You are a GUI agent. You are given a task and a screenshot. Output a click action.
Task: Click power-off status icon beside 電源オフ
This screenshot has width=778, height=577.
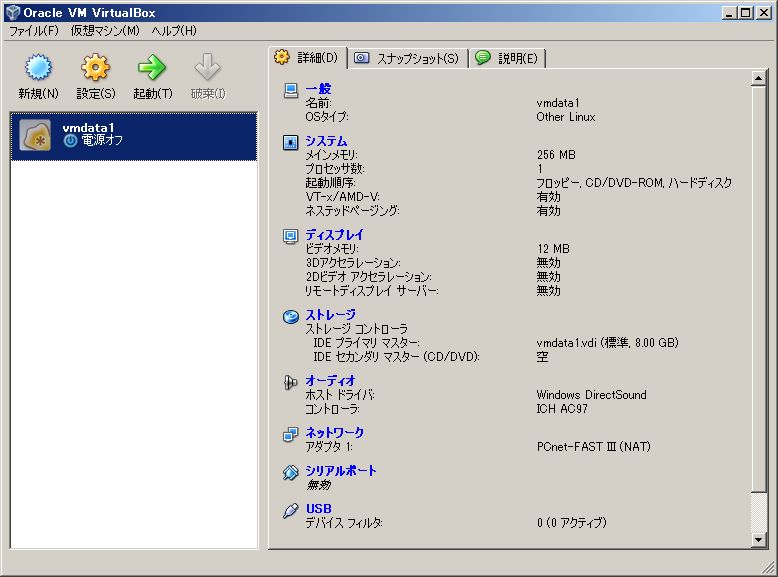pos(70,141)
